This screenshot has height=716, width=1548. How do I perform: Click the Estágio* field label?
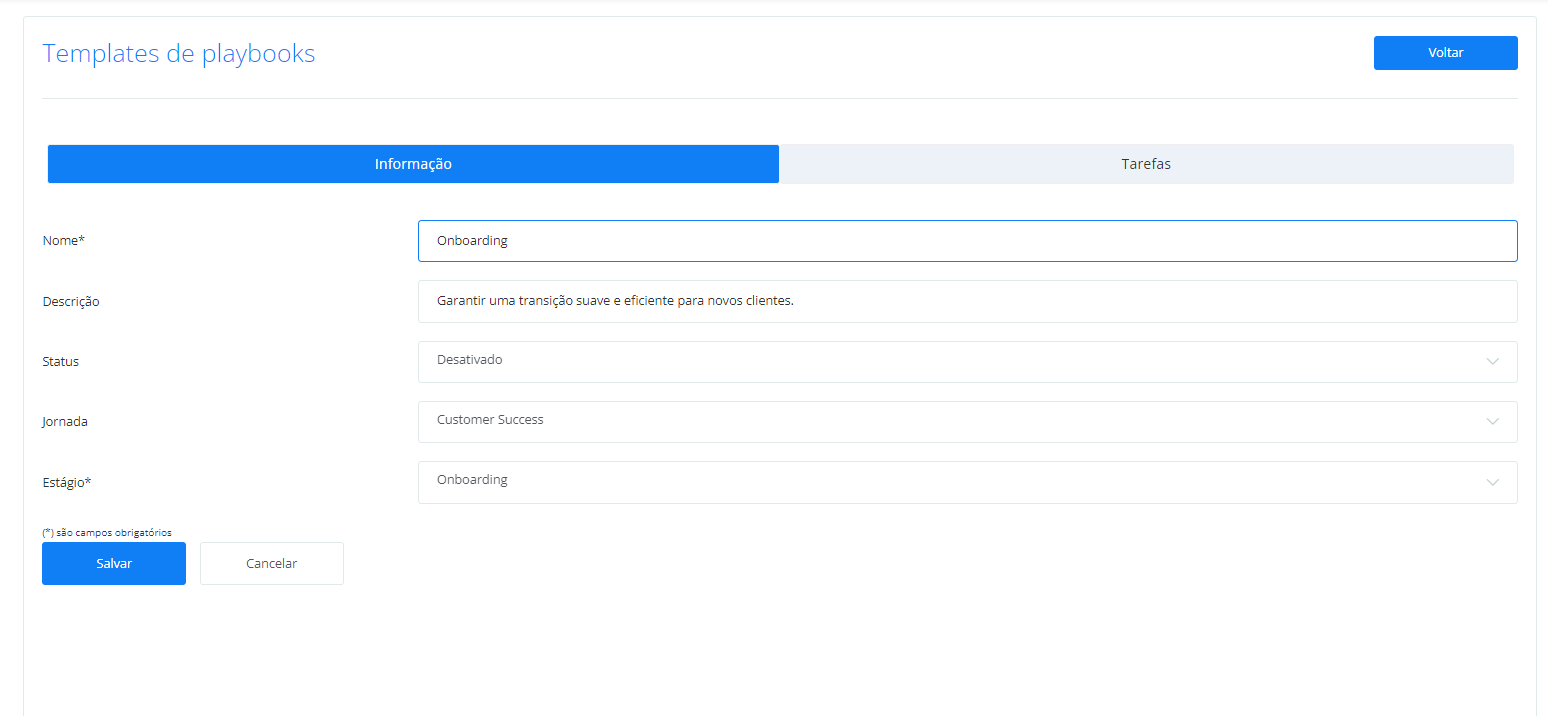[67, 483]
